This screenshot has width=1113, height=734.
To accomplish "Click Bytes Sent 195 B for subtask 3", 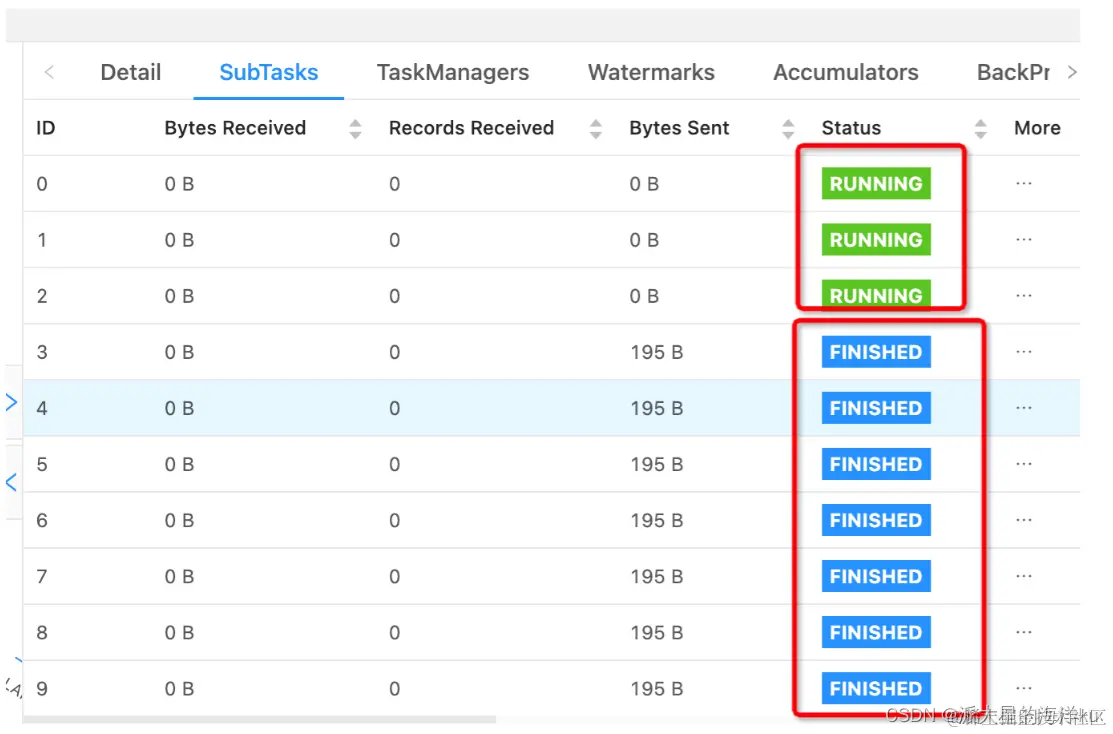I will pyautogui.click(x=657, y=352).
